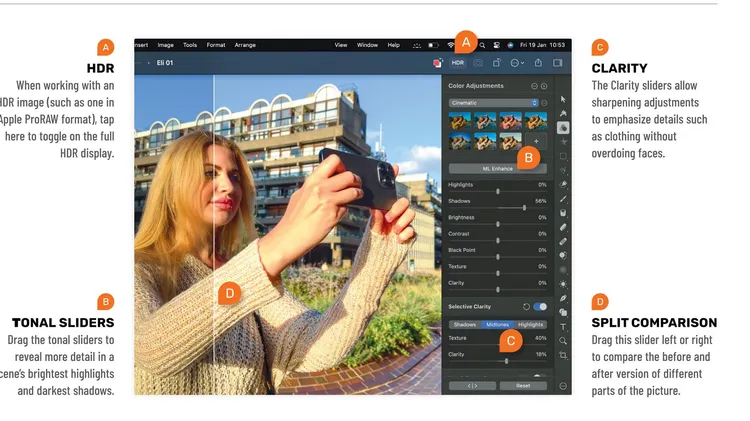750x421 pixels.
Task: Click the transparency checkerboard toolbar icon
Action: [x=477, y=63]
